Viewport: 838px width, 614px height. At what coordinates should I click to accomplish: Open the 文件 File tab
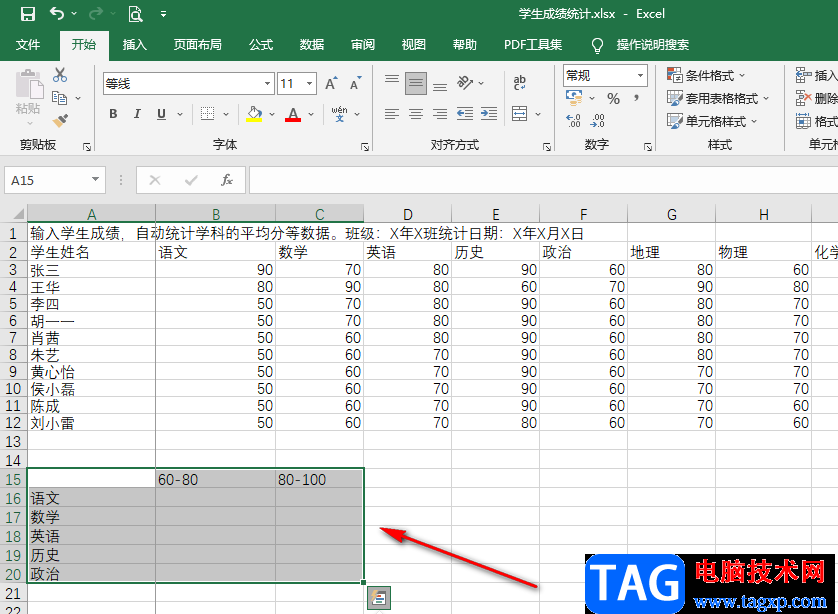(28, 44)
